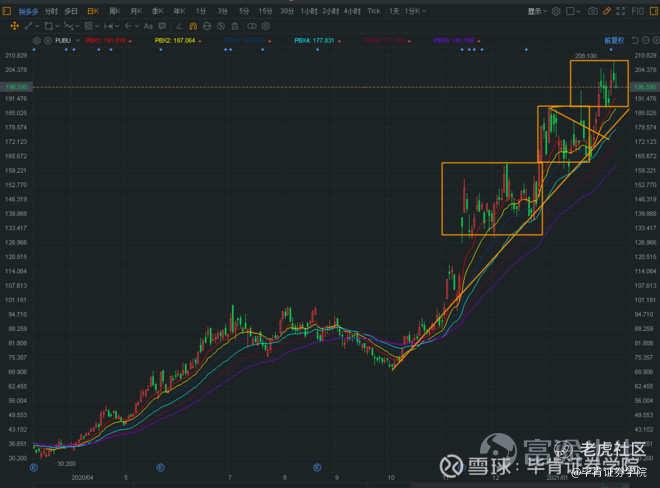Expand the line tool options arrow
Screen dimensions: 660x488
click(x=37, y=27)
